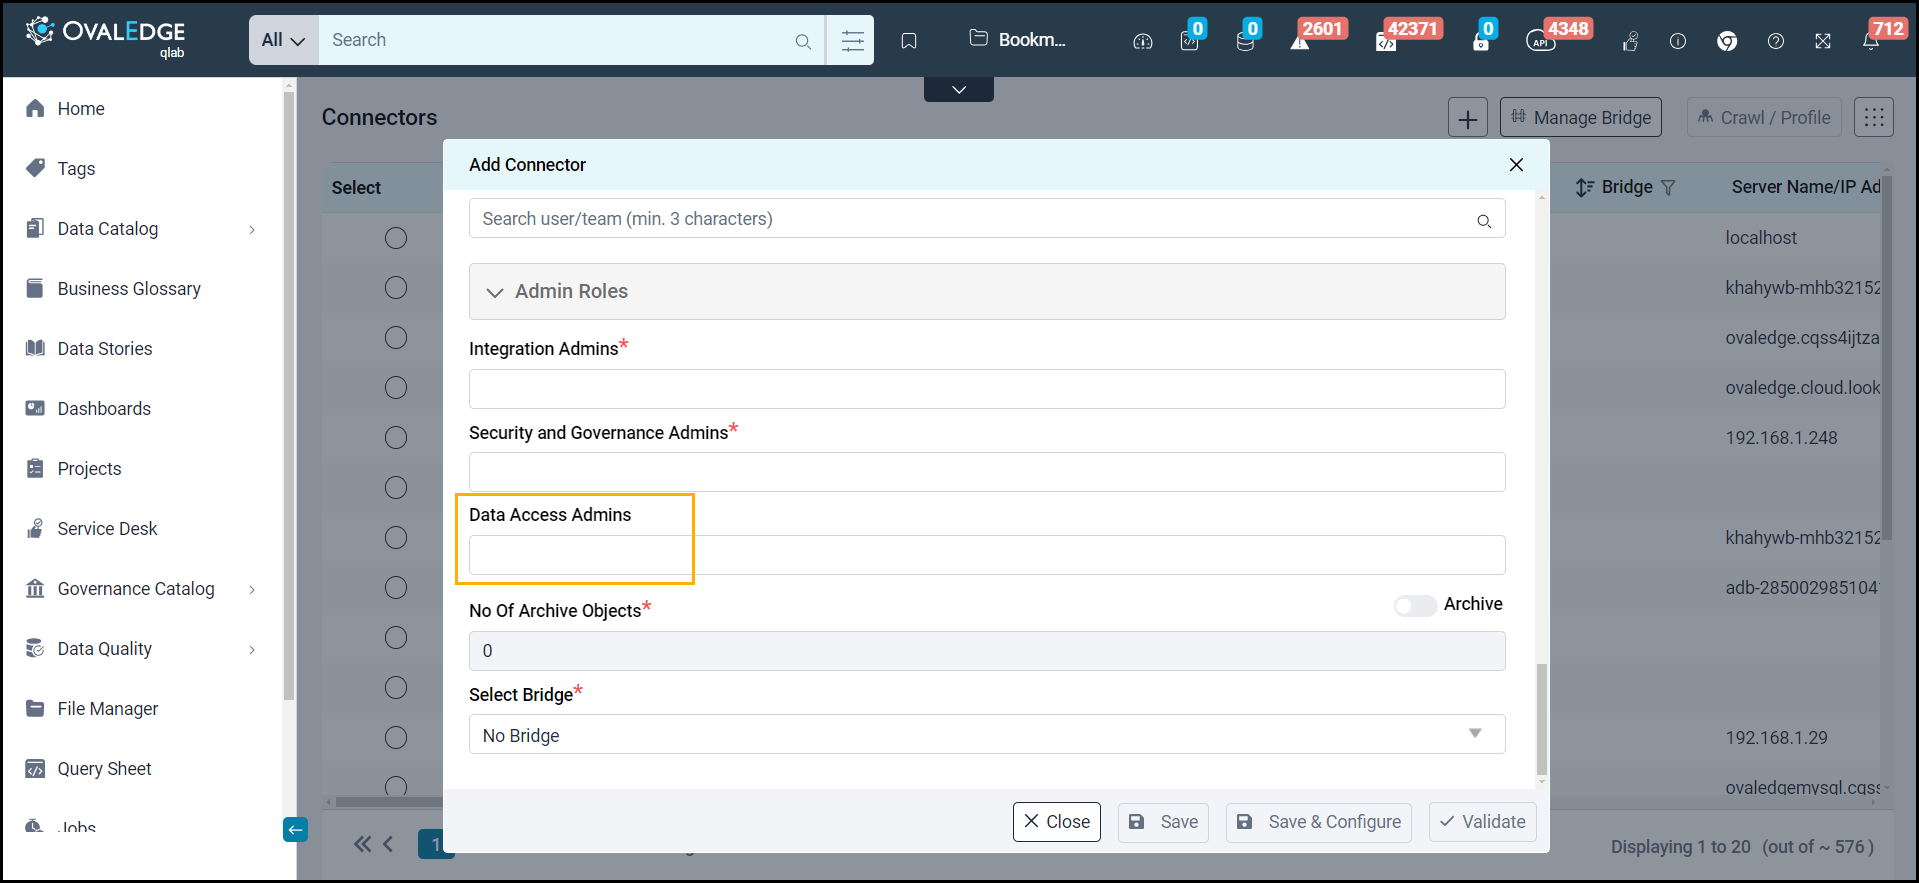Select the radio button in the 192.168.1.248 row
This screenshot has width=1919, height=883.
[396, 438]
